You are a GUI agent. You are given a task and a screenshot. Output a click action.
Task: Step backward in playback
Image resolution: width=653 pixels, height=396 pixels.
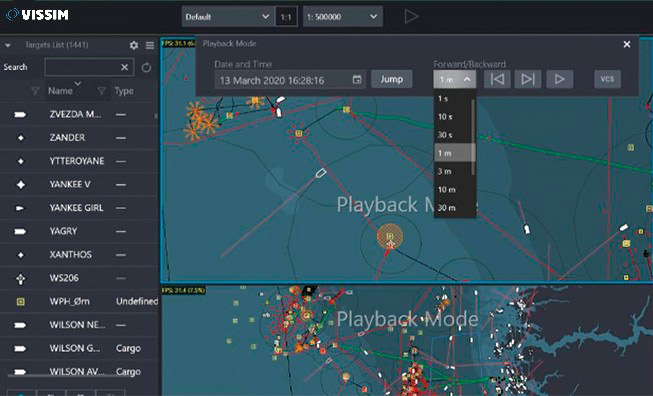tap(497, 79)
